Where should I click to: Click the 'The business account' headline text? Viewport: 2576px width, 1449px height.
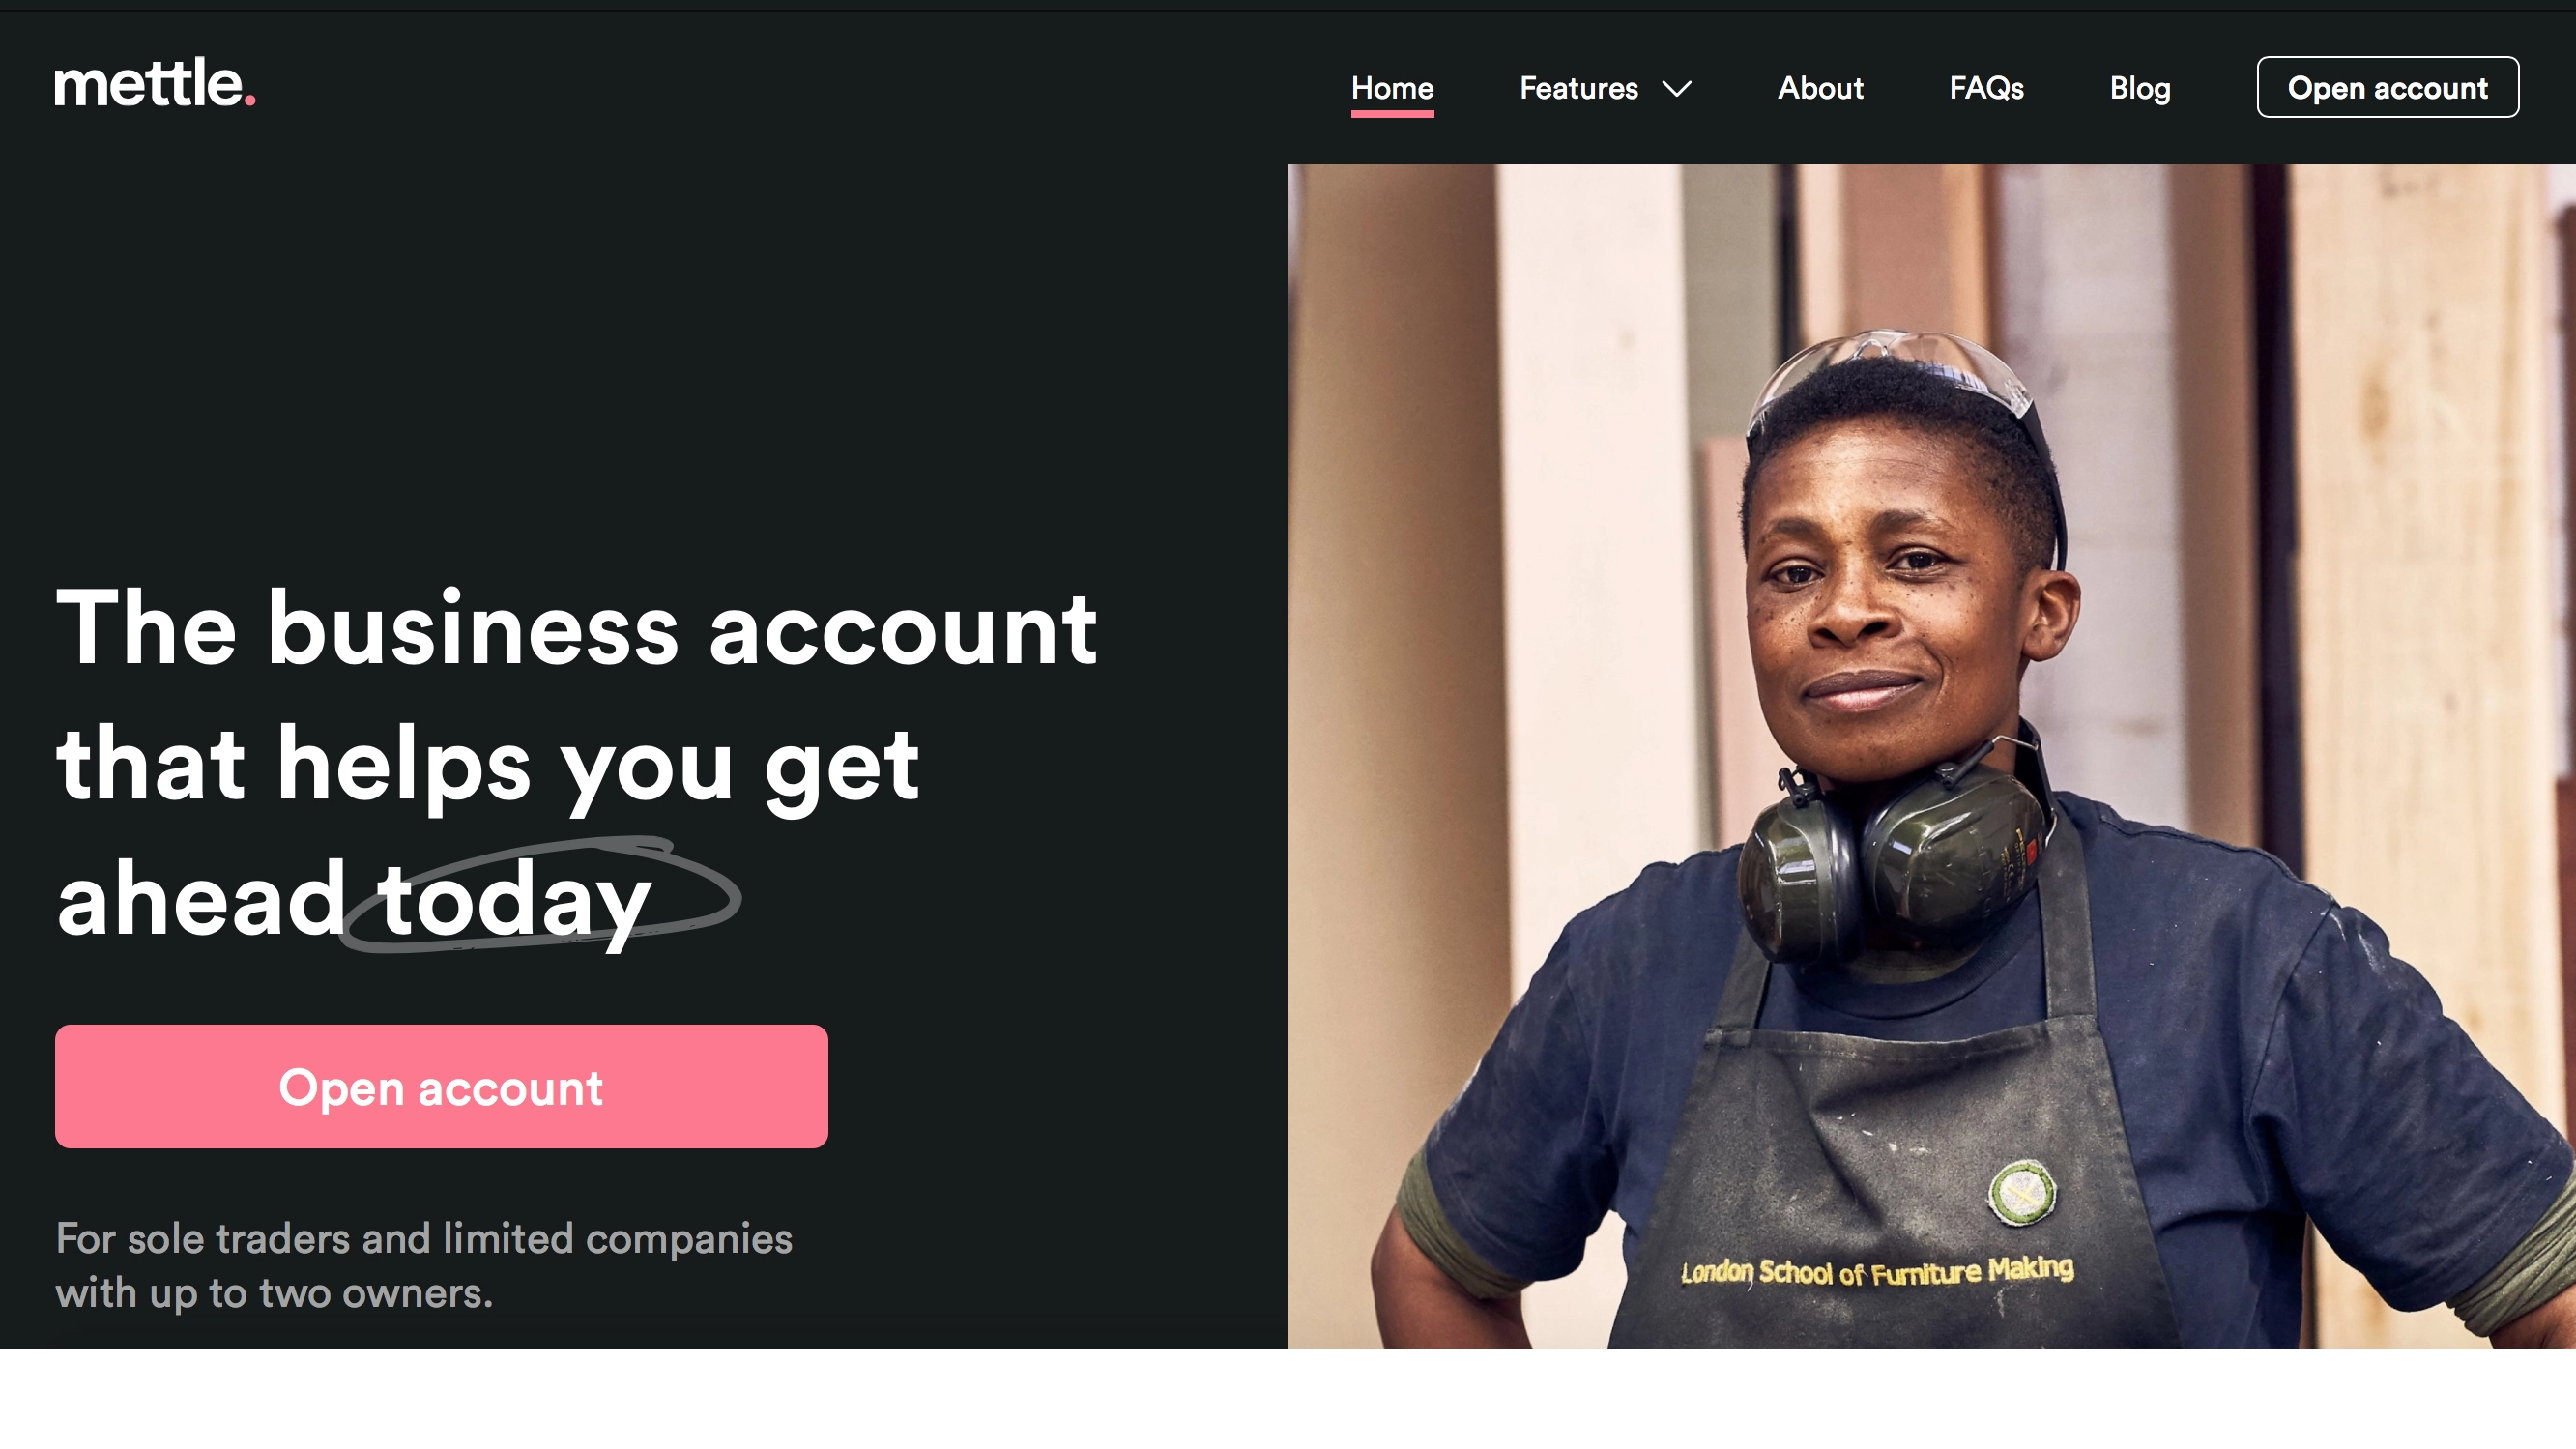click(577, 628)
